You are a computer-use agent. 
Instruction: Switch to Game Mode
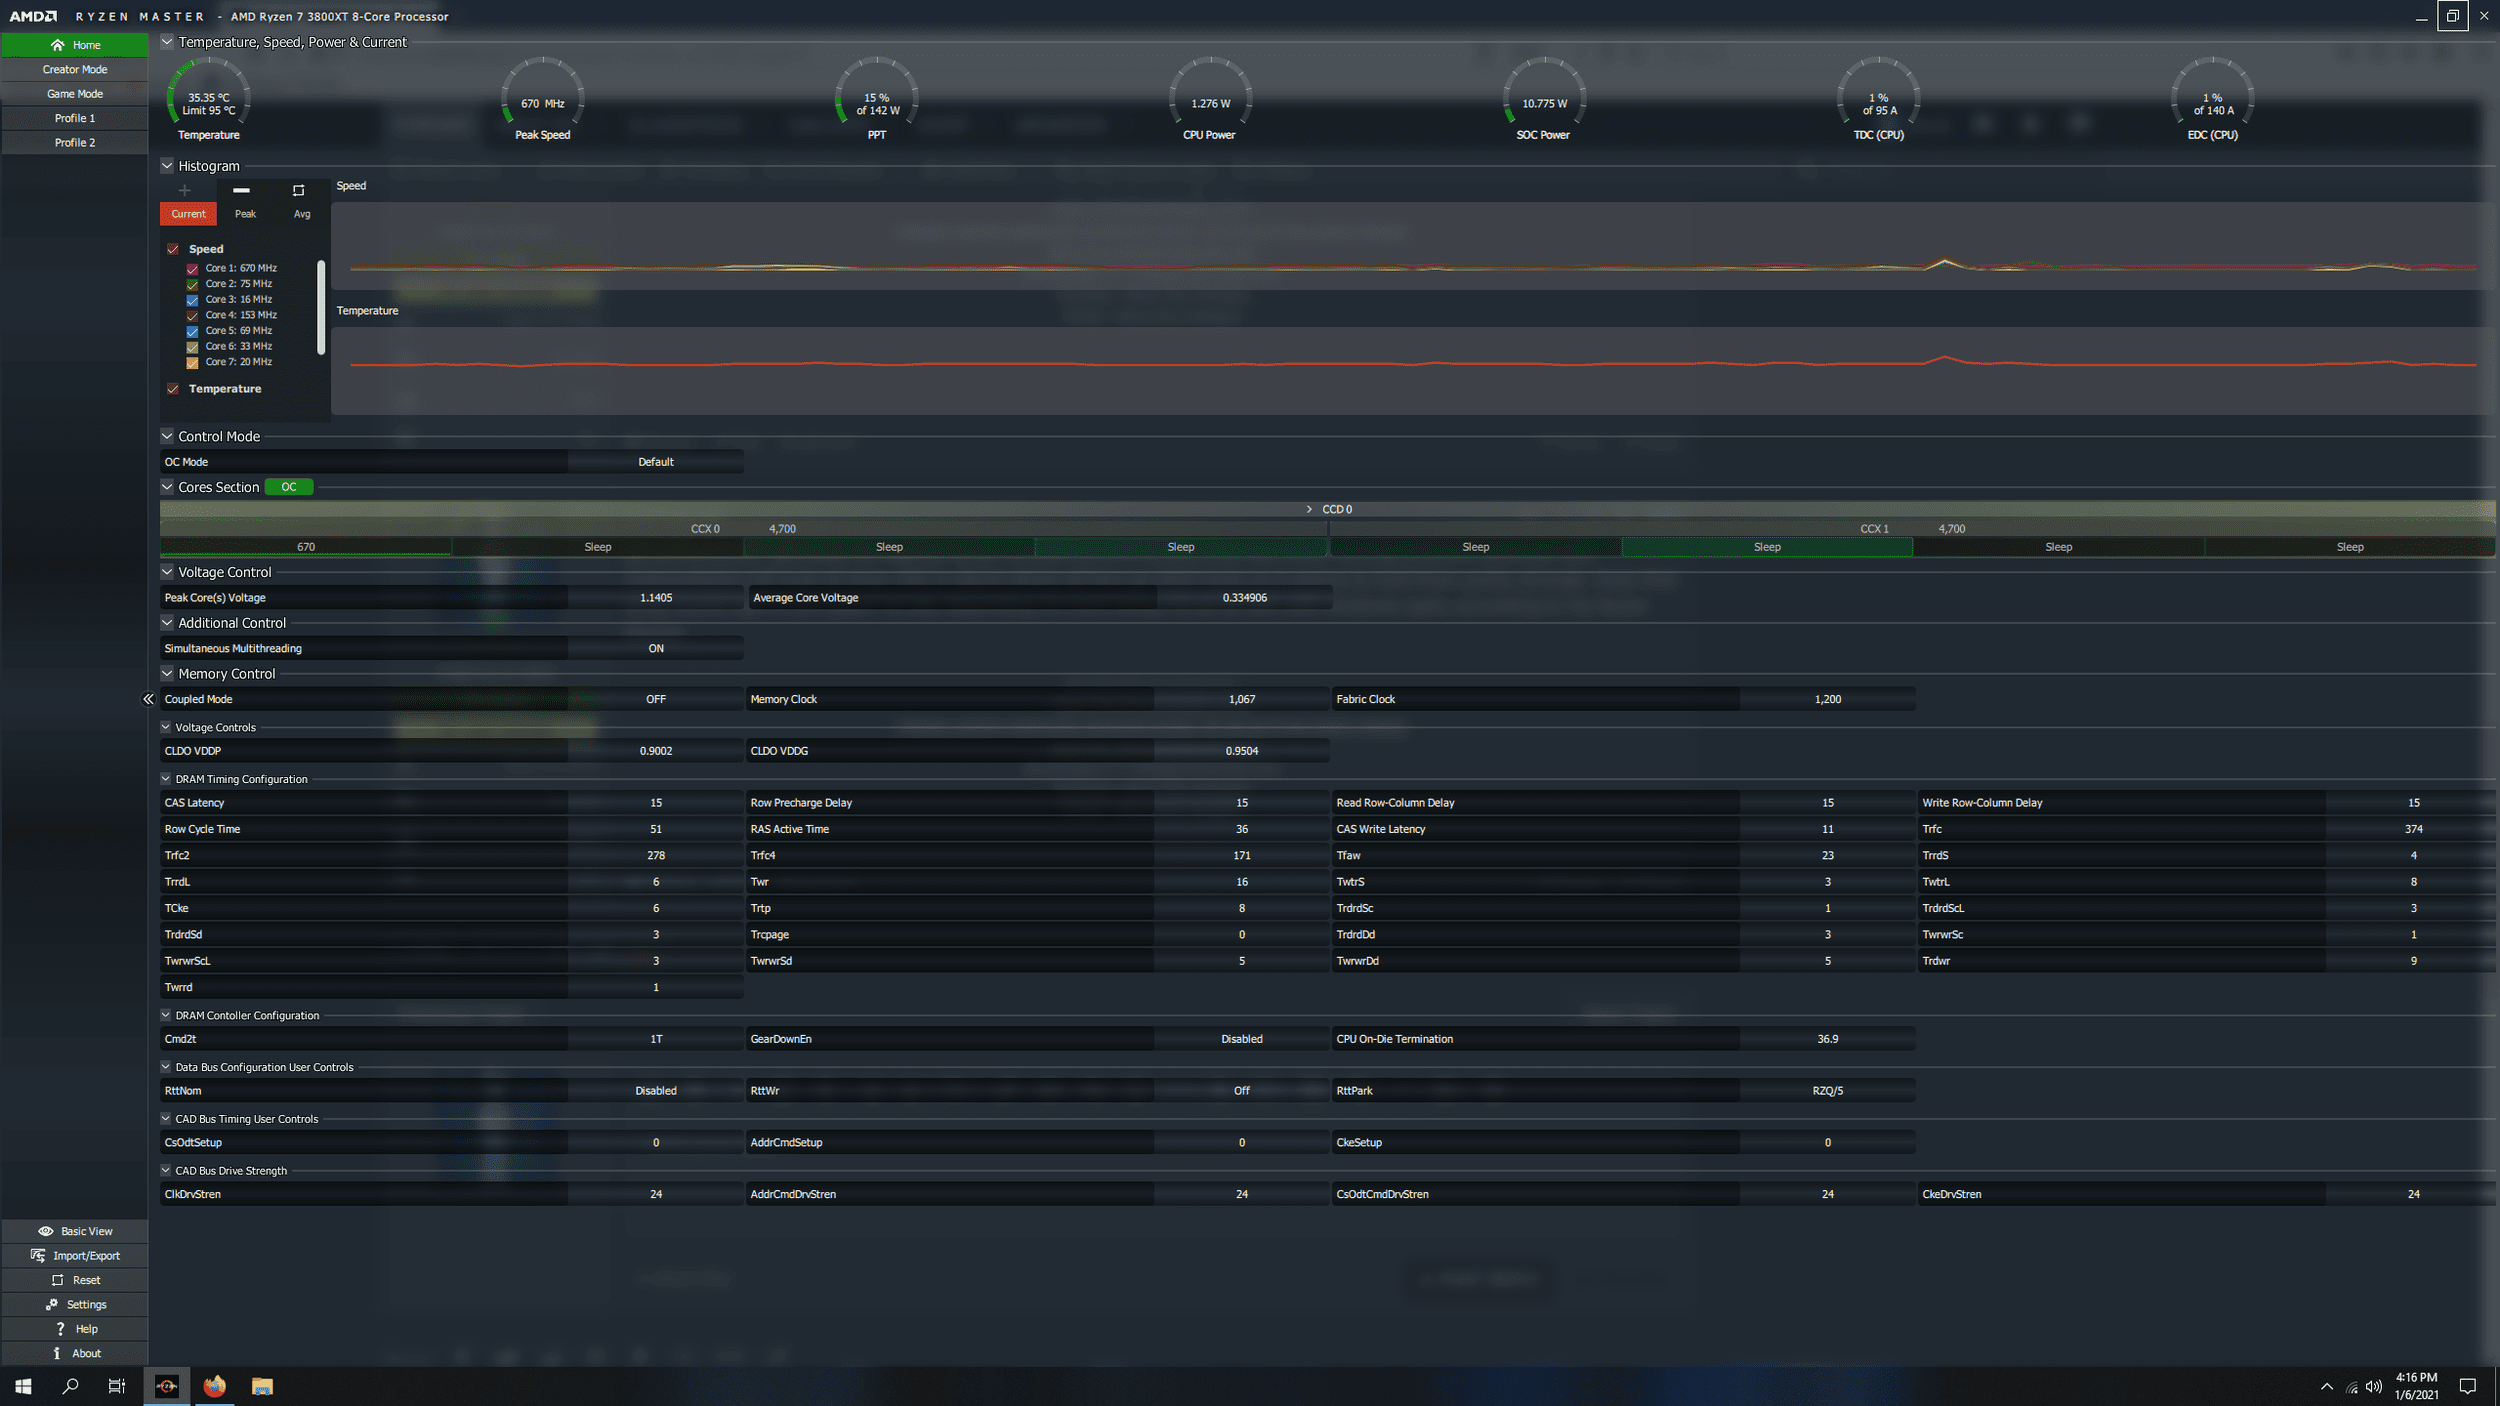point(75,94)
